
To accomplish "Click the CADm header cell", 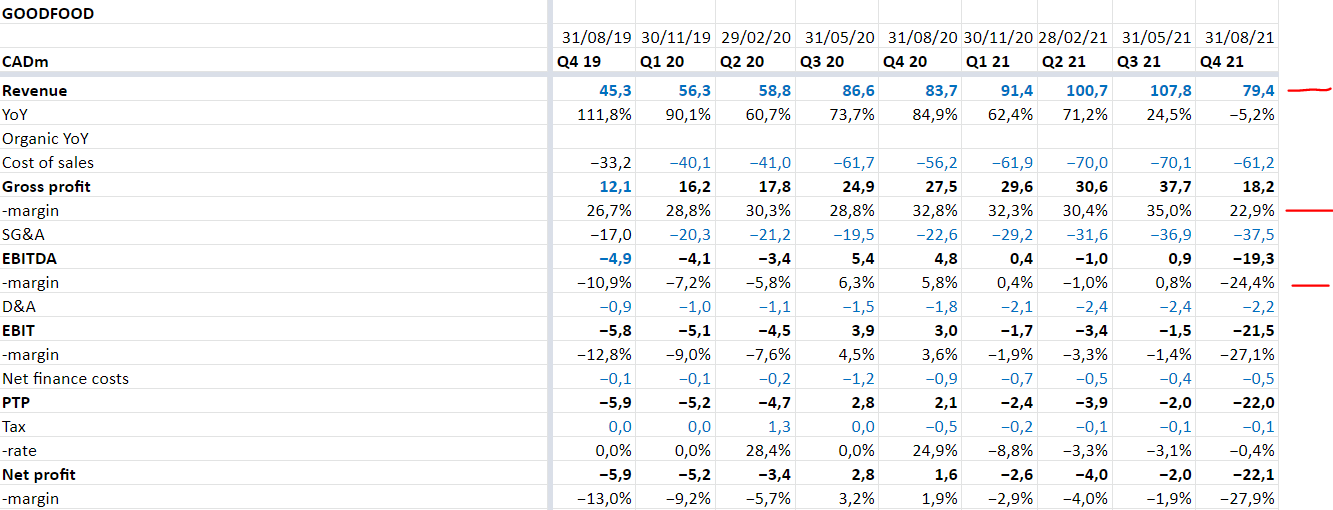I will [25, 62].
